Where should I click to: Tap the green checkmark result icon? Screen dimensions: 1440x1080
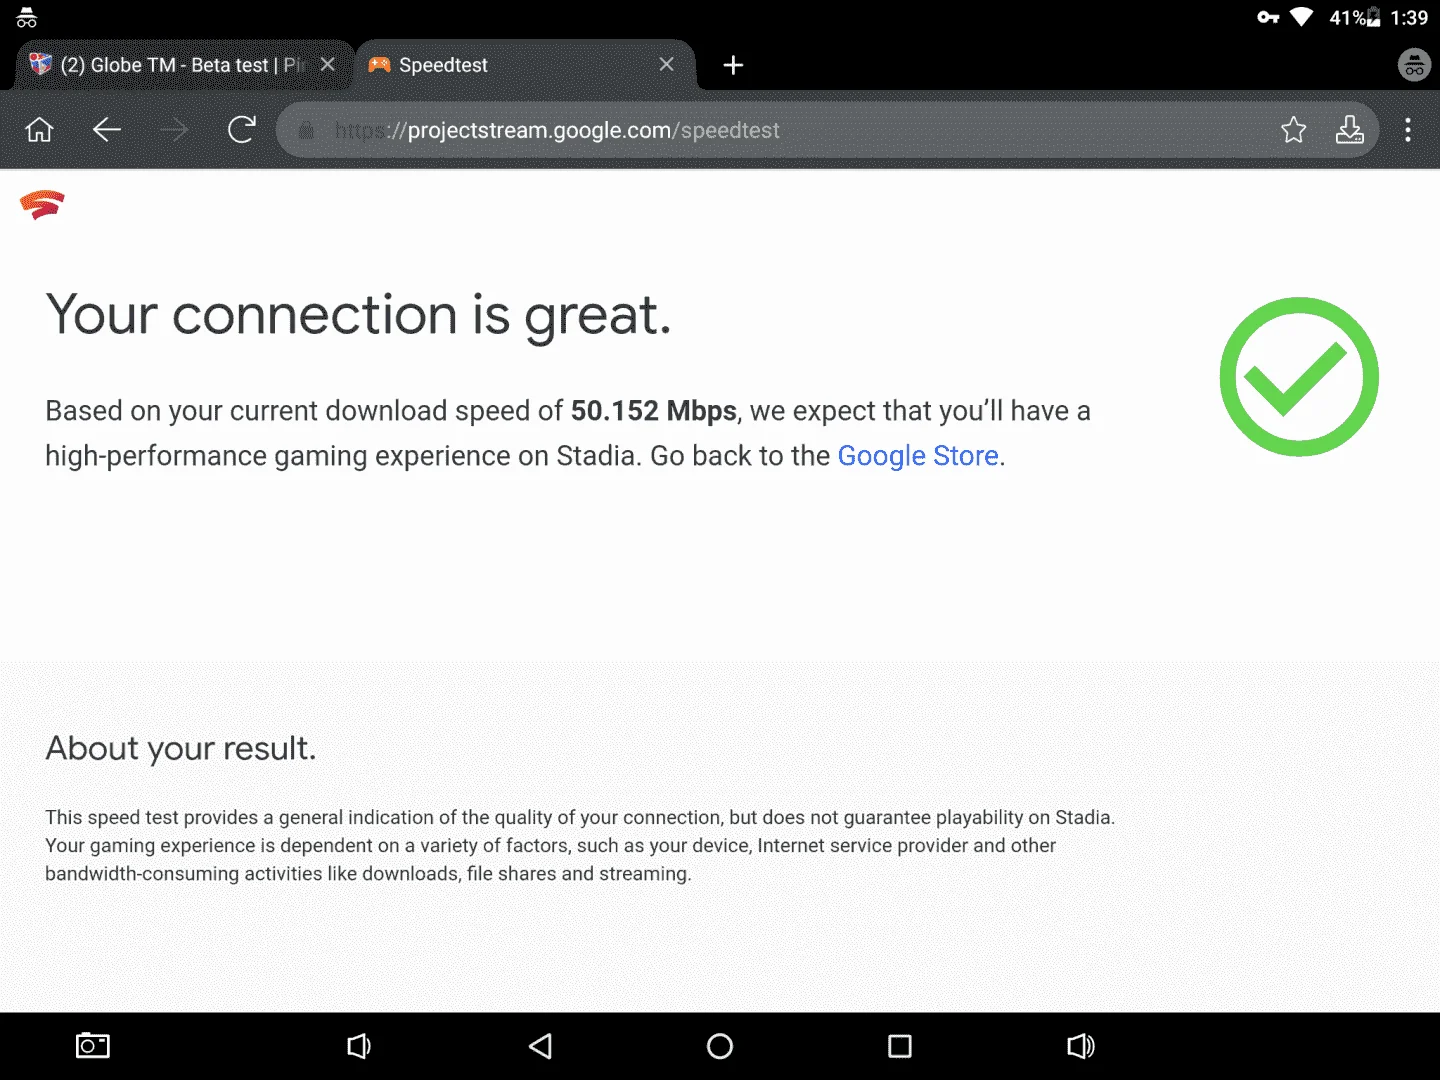(1299, 377)
